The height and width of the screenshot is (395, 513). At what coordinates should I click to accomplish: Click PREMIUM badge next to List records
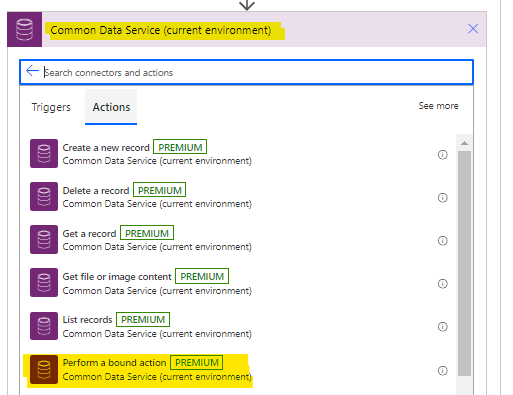143,319
